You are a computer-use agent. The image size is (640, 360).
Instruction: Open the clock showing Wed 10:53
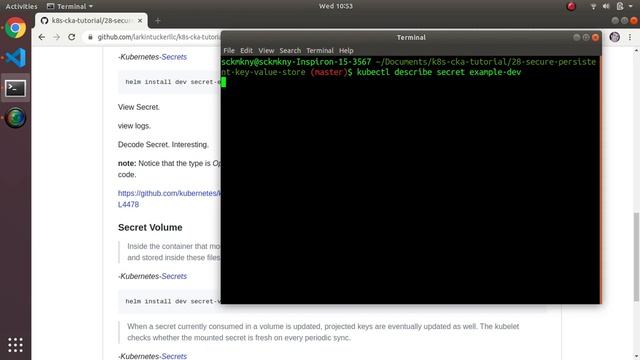[336, 6]
